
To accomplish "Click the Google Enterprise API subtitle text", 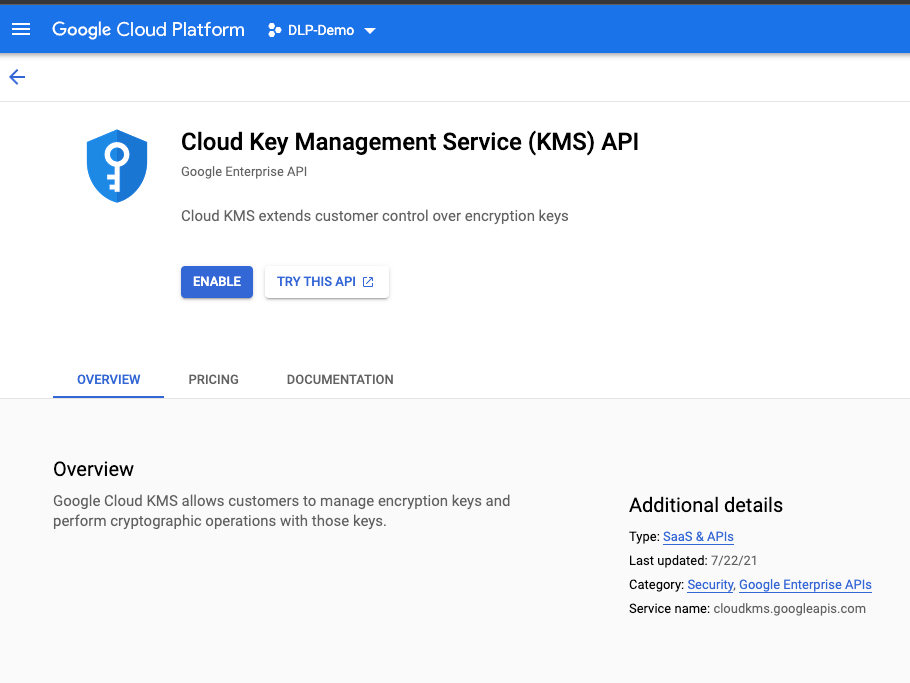I will coord(243,172).
